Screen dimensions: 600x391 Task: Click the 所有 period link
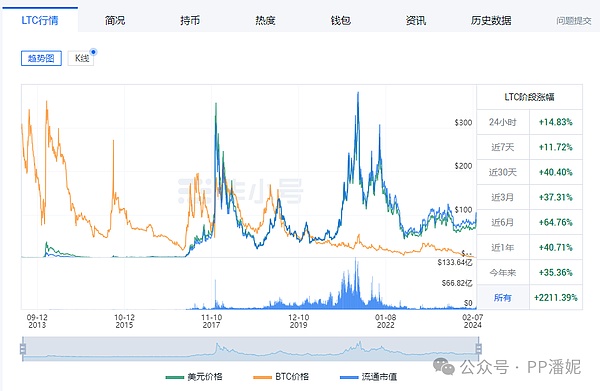(503, 297)
